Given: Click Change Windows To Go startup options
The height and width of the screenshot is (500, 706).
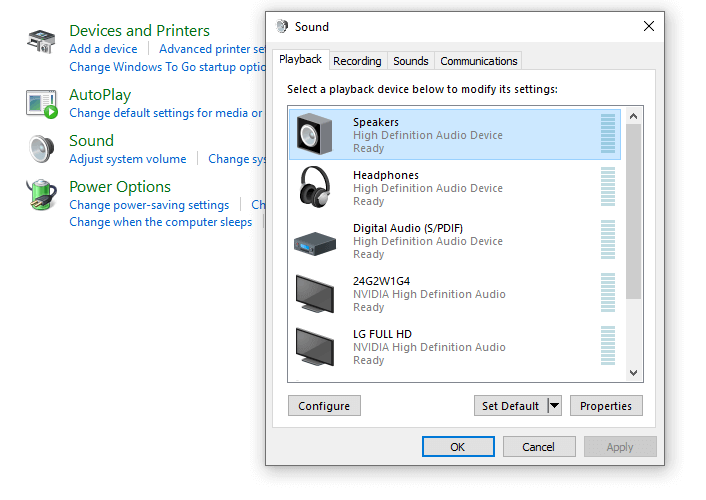Looking at the screenshot, I should pyautogui.click(x=167, y=67).
